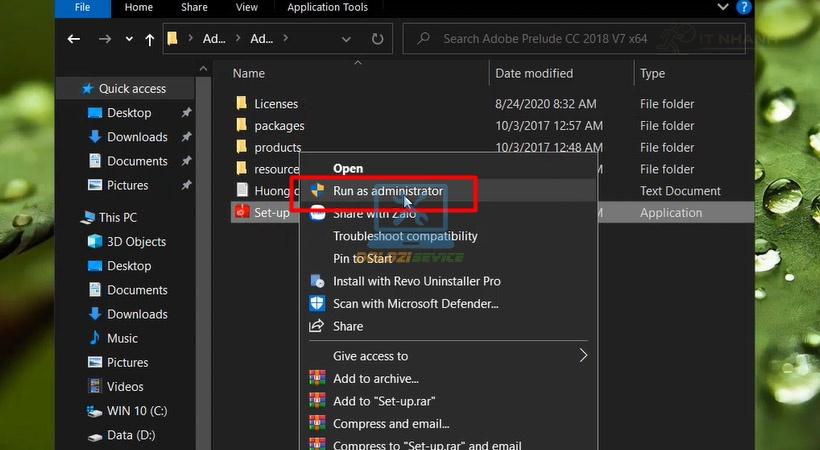
Task: Open the File menu
Action: tap(83, 7)
